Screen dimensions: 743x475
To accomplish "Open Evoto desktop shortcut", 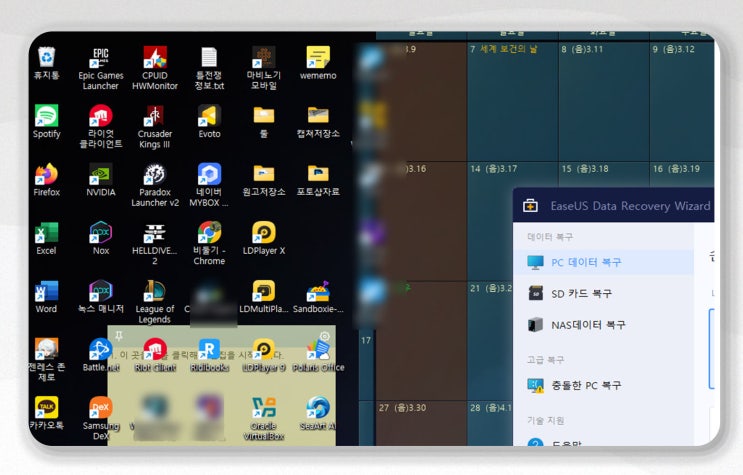I will (209, 121).
